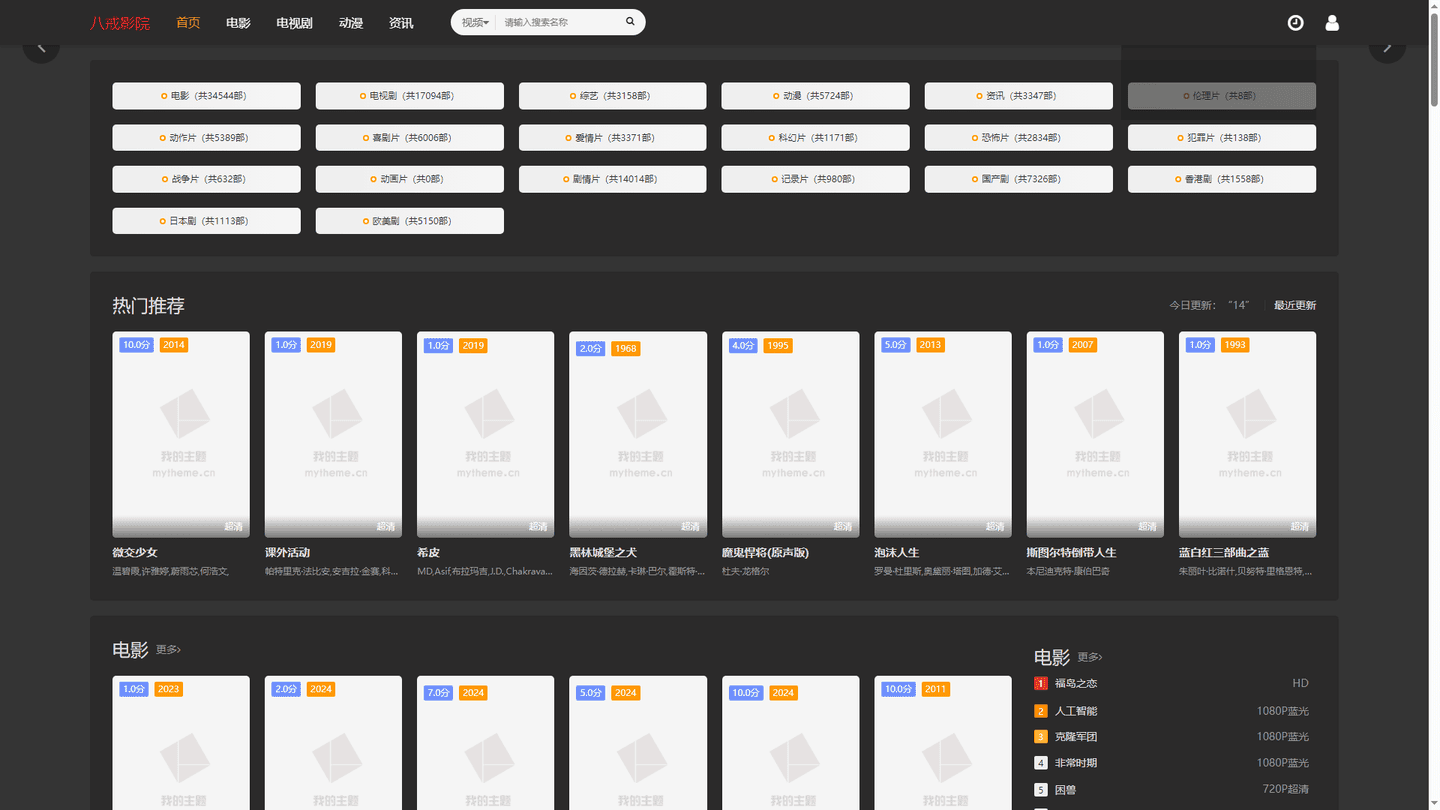Select the 首页 navigation tab

tap(188, 22)
